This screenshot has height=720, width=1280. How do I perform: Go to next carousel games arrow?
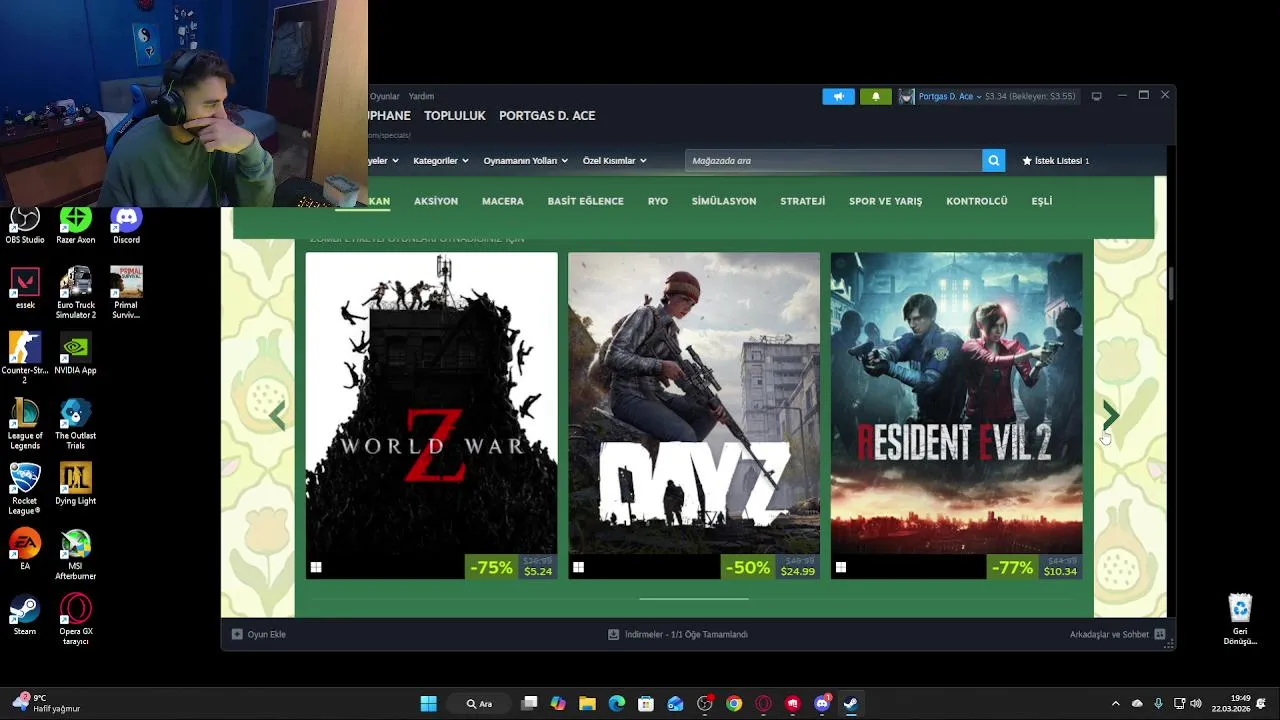[x=1110, y=415]
